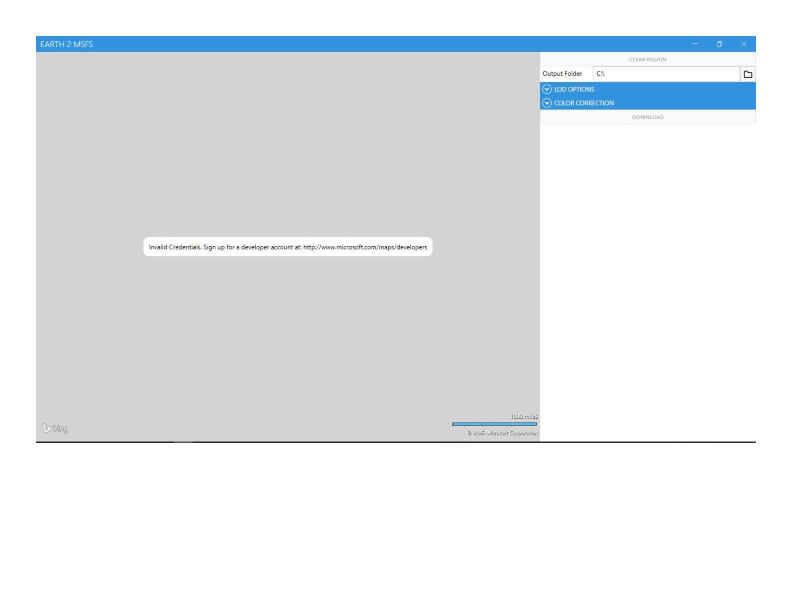This screenshot has height=612, width=792.
Task: Click into the Output Folder path field
Action: pos(664,74)
